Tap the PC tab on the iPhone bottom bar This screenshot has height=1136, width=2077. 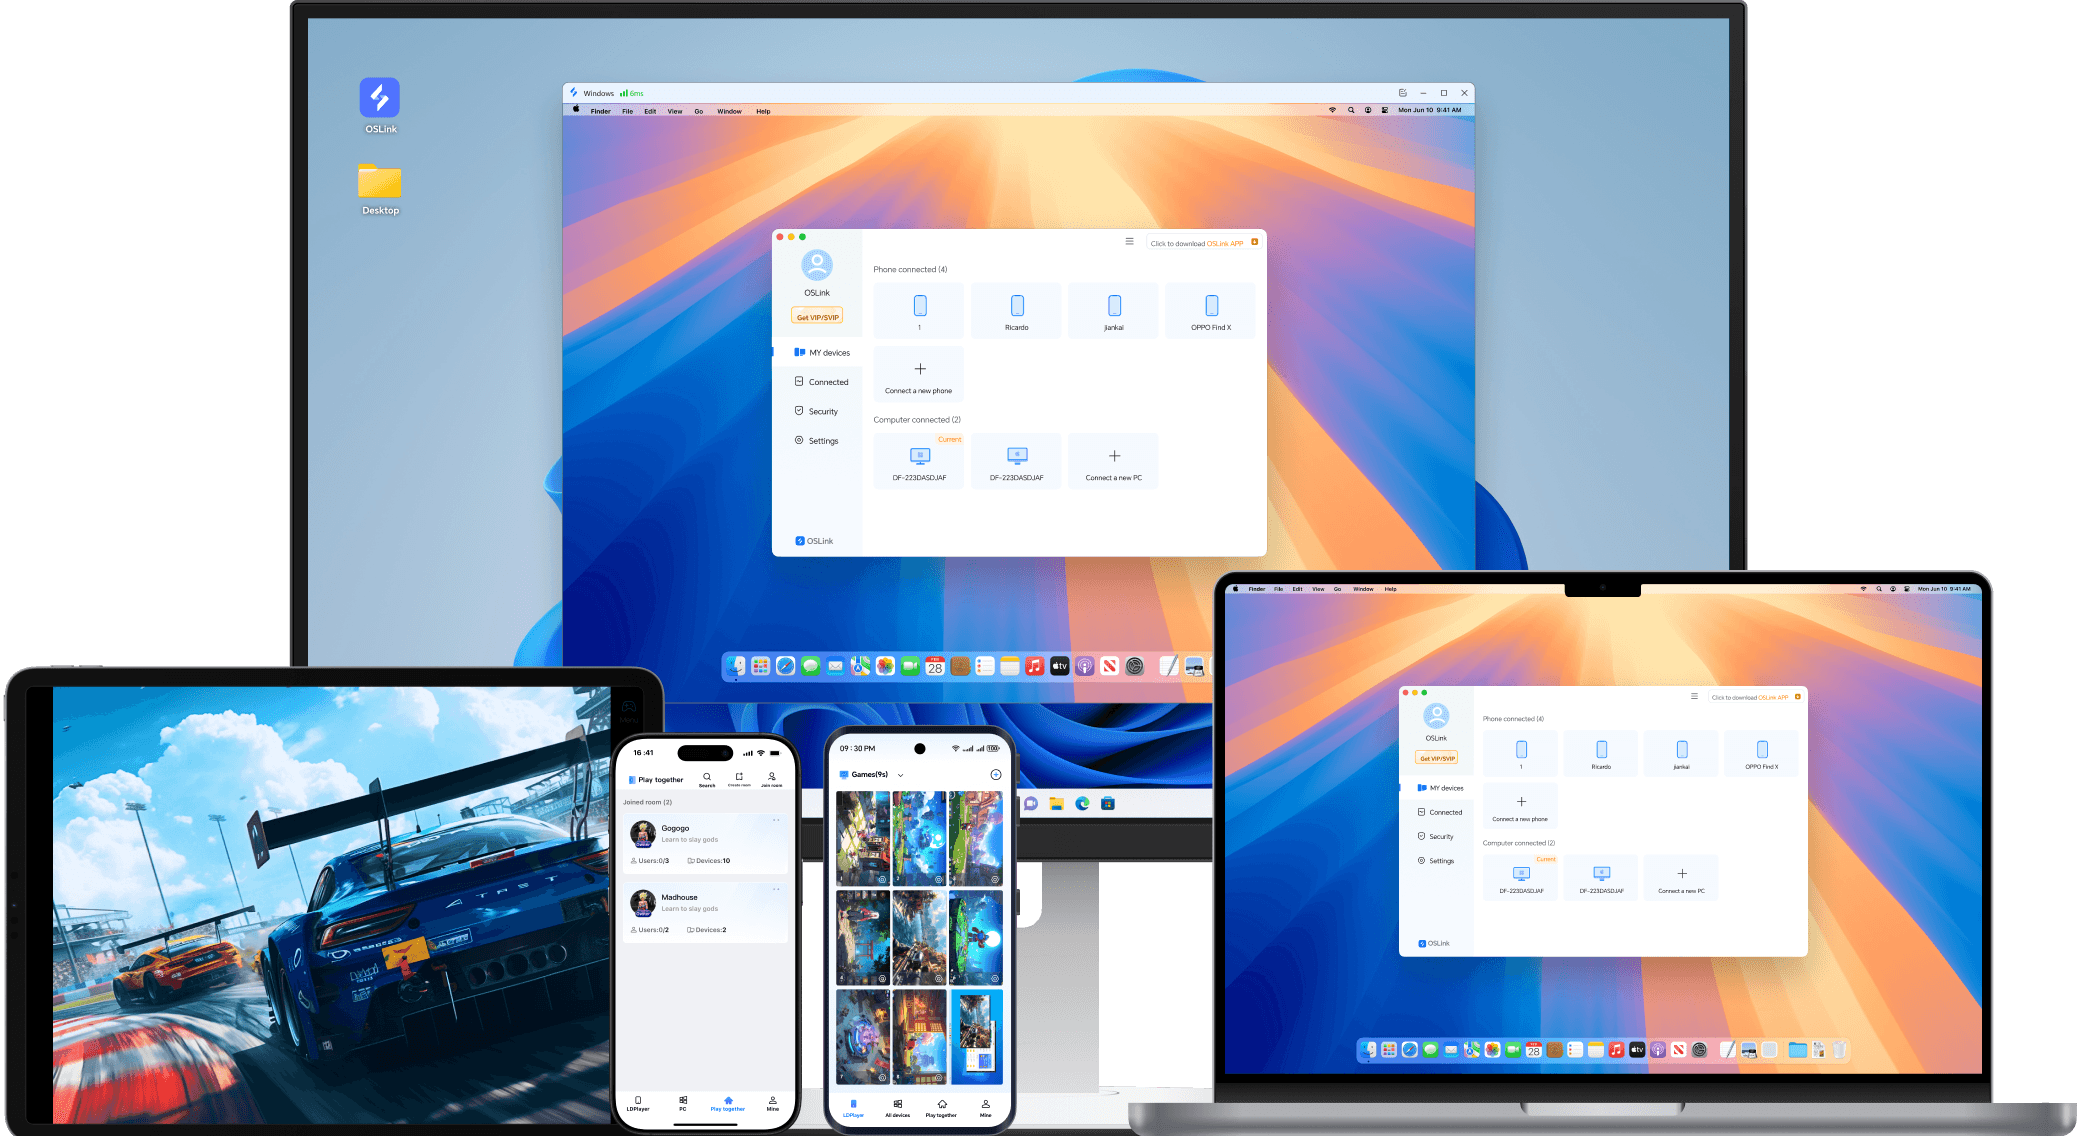(x=683, y=1103)
